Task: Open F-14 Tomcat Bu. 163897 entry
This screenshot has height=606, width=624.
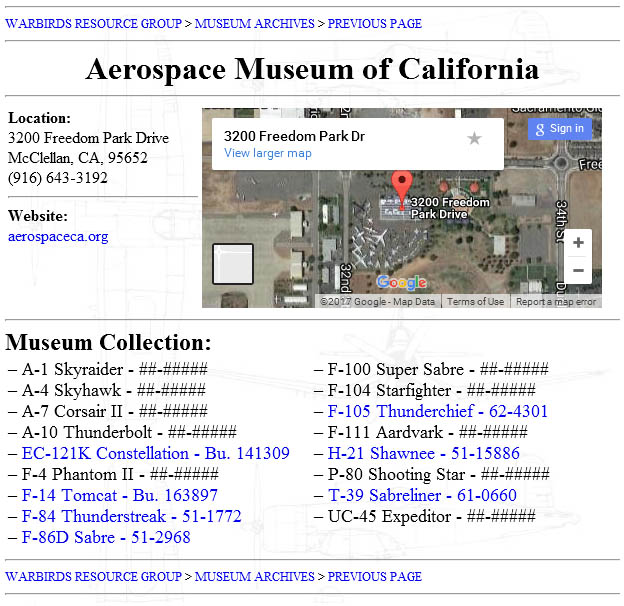Action: (119, 495)
